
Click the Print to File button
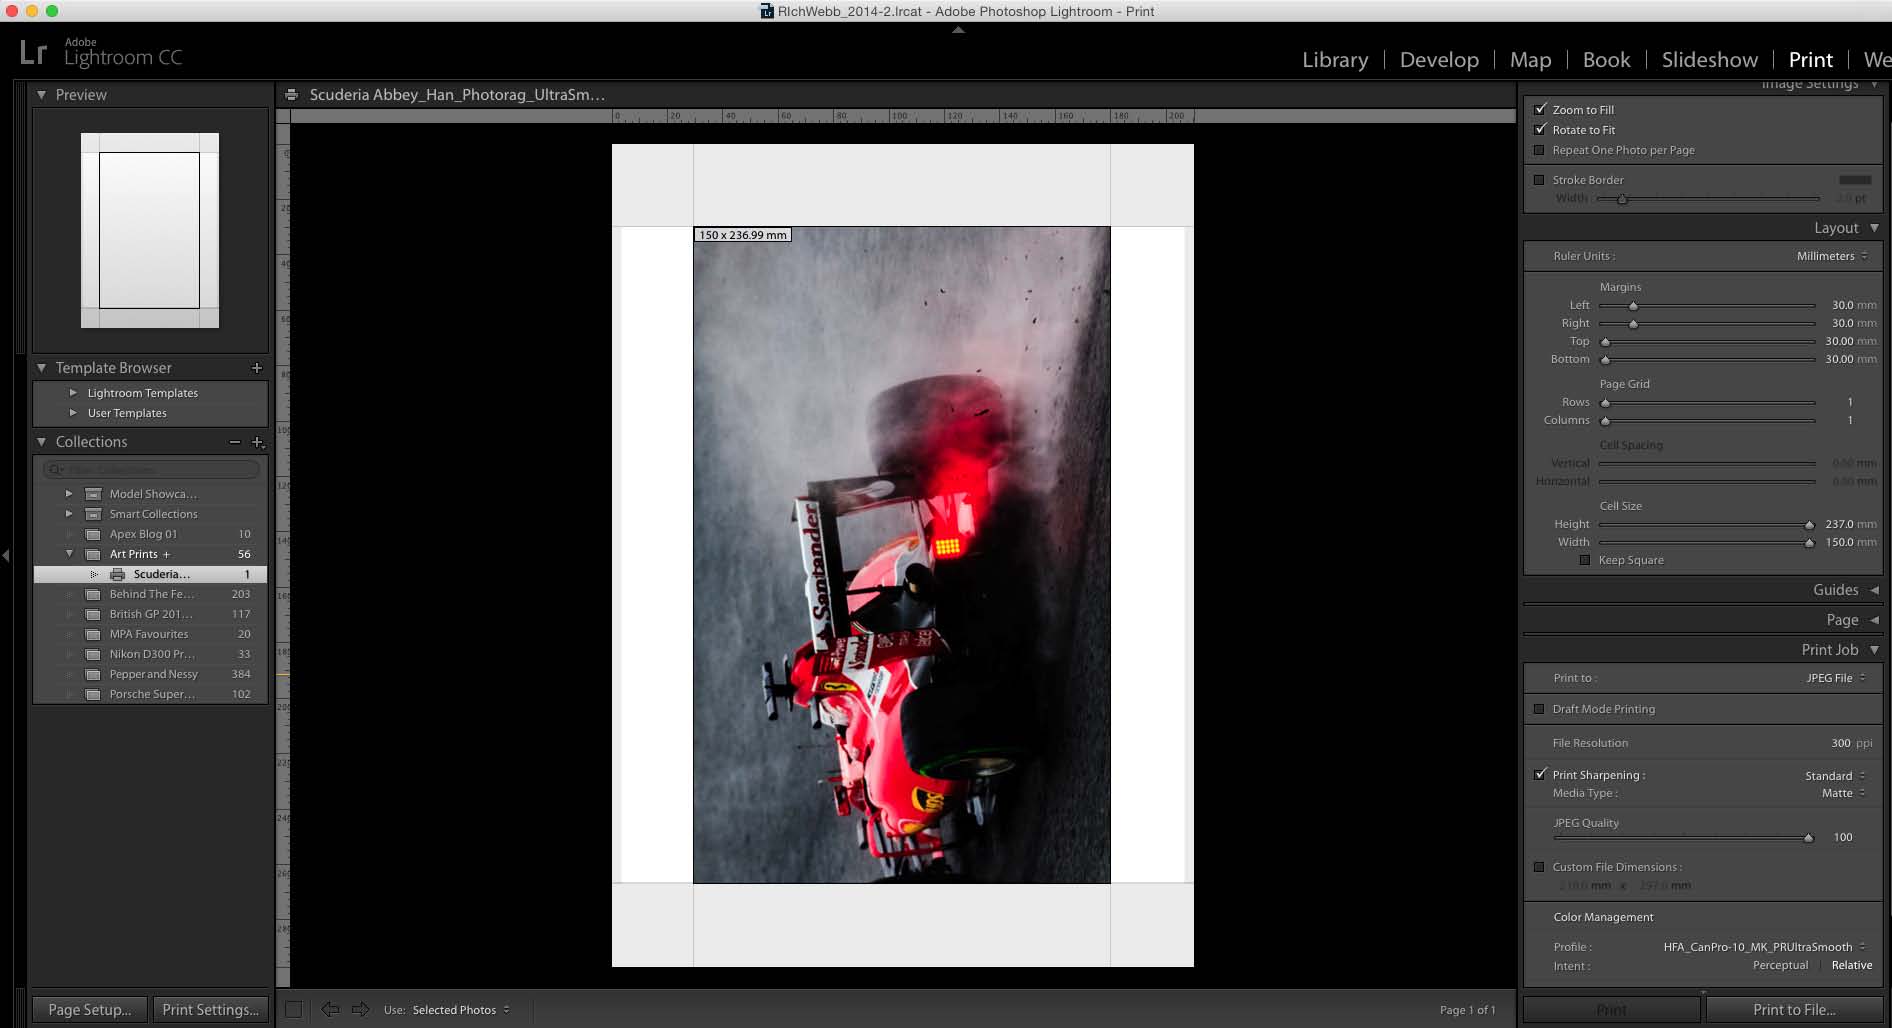[x=1794, y=1010]
